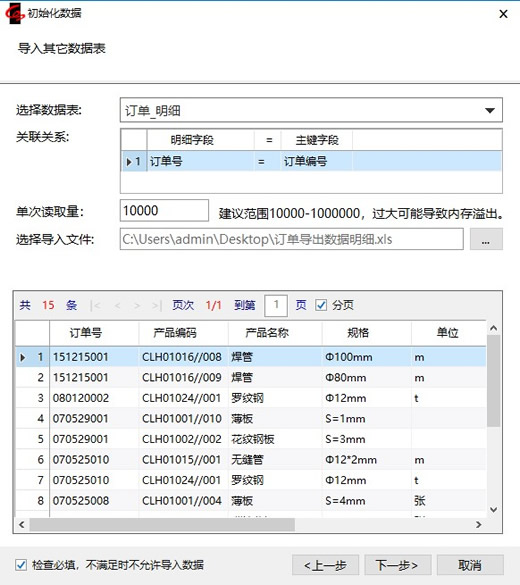Click the application logo in title bar
The height and width of the screenshot is (585, 520).
click(x=14, y=13)
